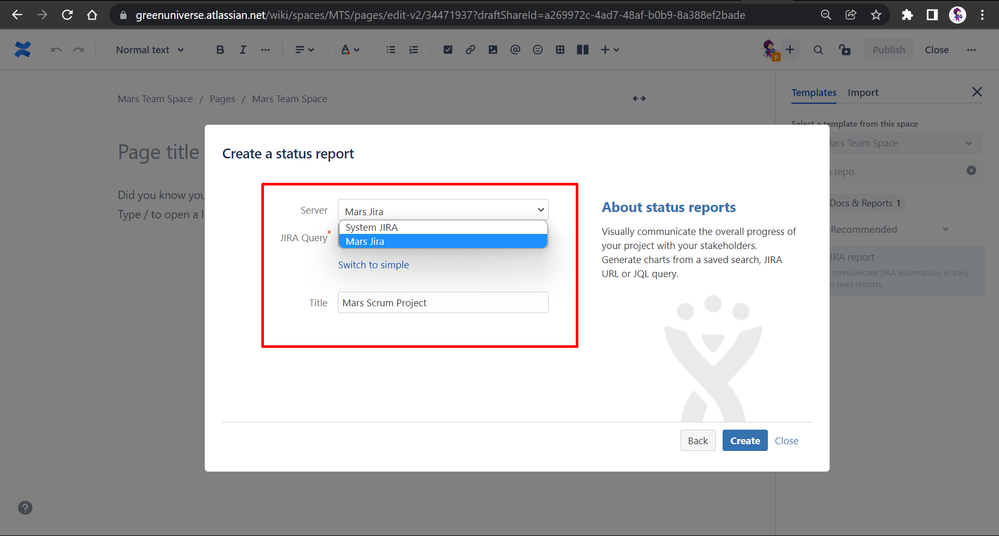This screenshot has height=536, width=999.
Task: Click the Publish button
Action: pos(889,50)
